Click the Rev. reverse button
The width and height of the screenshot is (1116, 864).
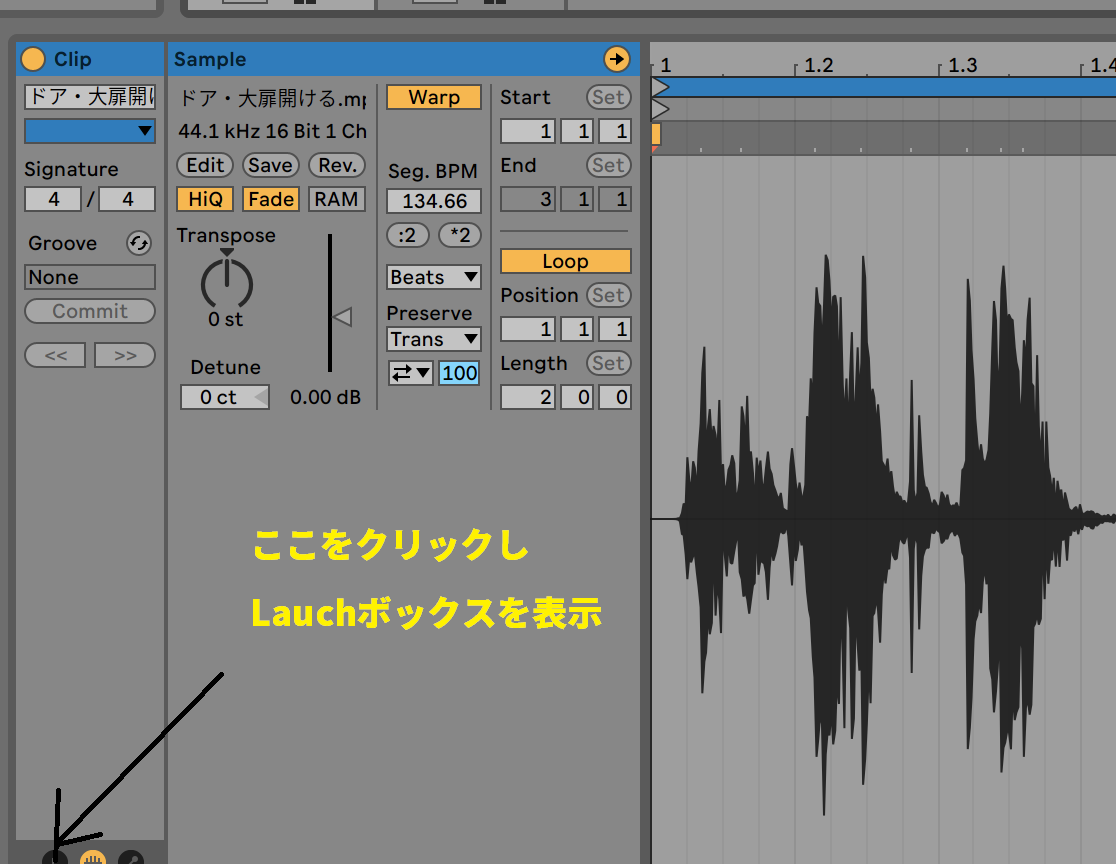[x=337, y=165]
